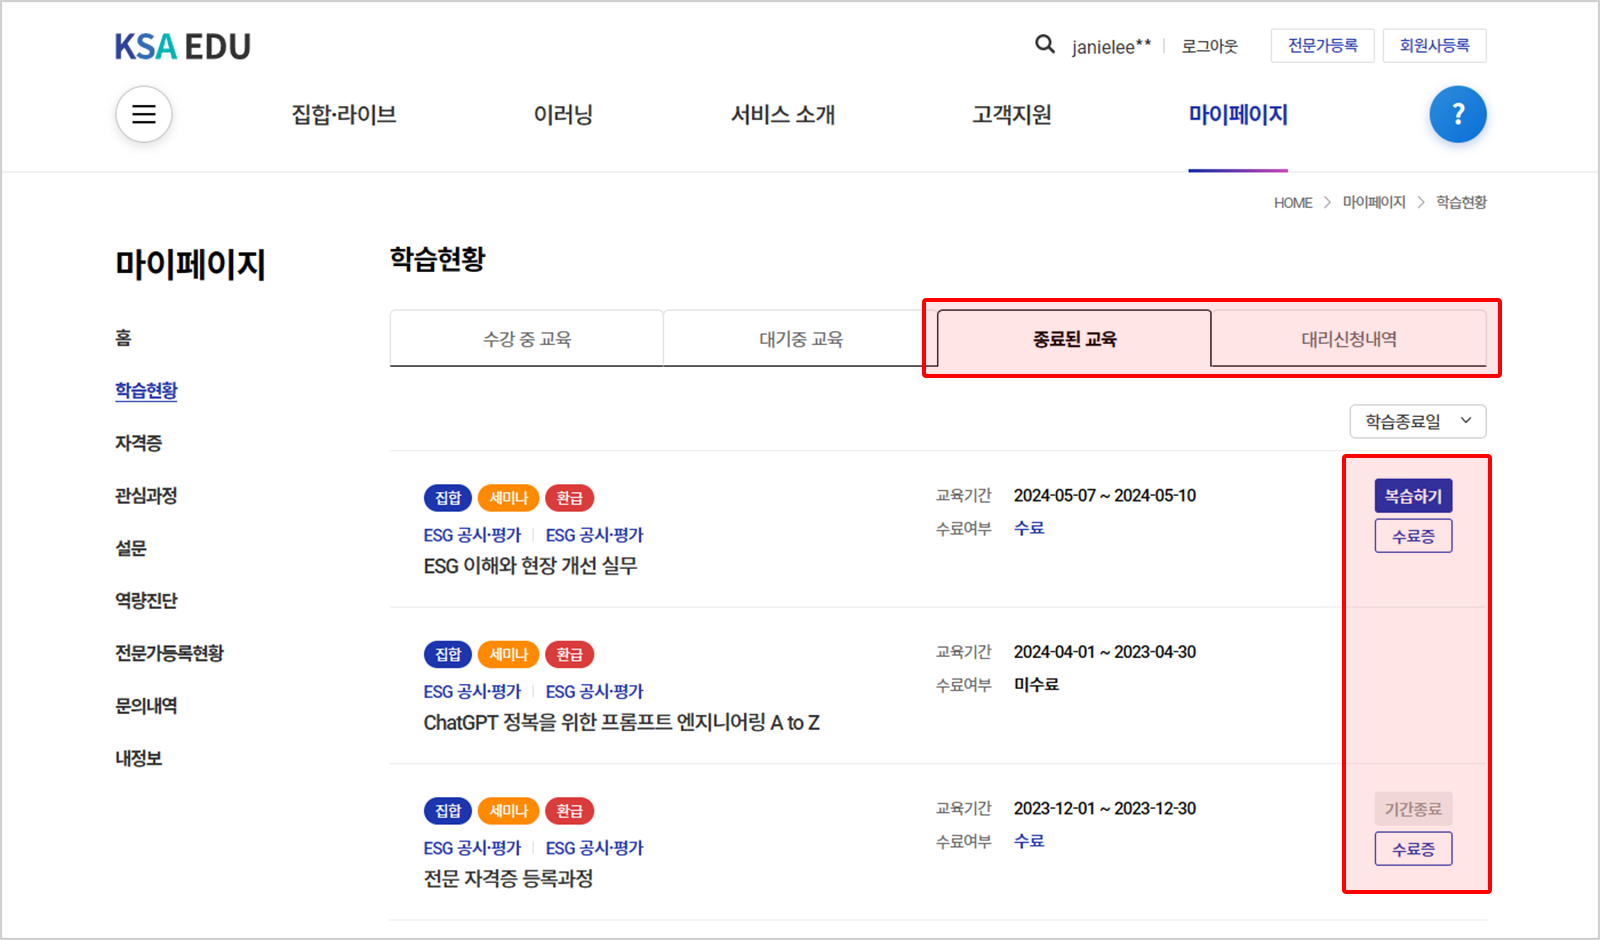Viewport: 1600px width, 940px height.
Task: Switch to the 수강 중 교육 tab
Action: tap(527, 339)
